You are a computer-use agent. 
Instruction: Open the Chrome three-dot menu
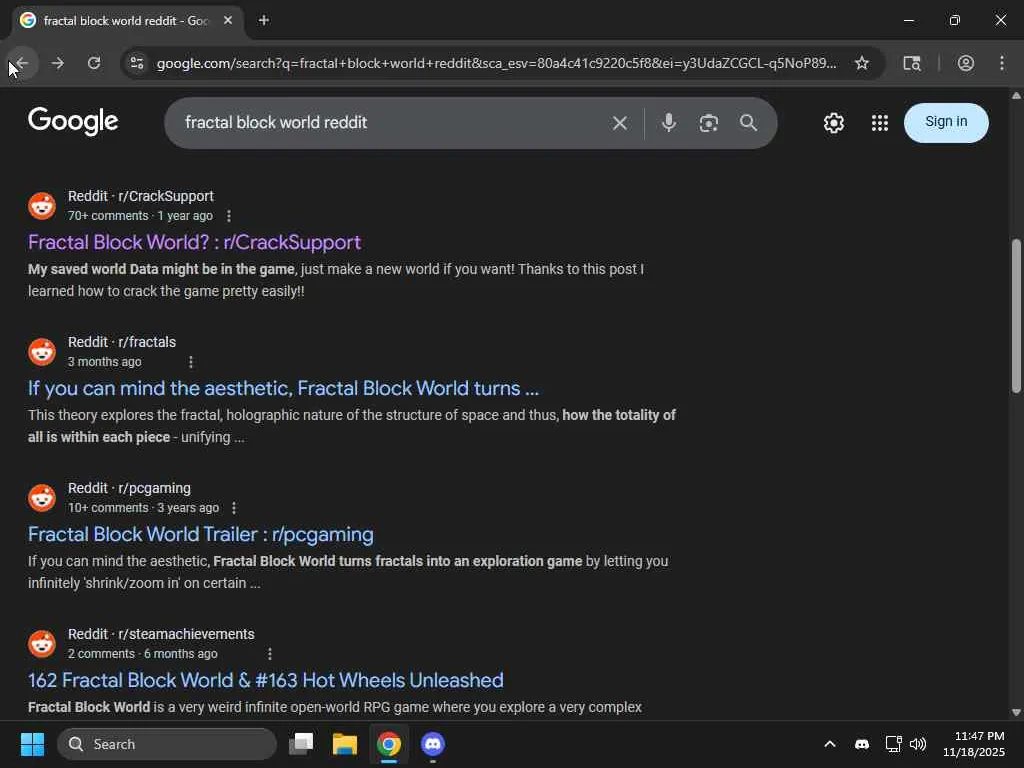click(x=1002, y=63)
